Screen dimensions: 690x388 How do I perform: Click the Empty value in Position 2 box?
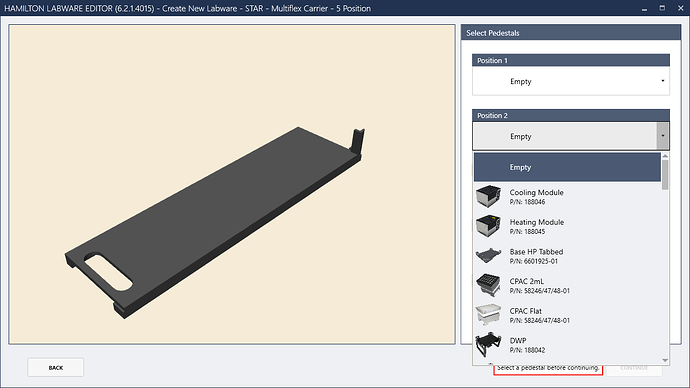click(521, 136)
